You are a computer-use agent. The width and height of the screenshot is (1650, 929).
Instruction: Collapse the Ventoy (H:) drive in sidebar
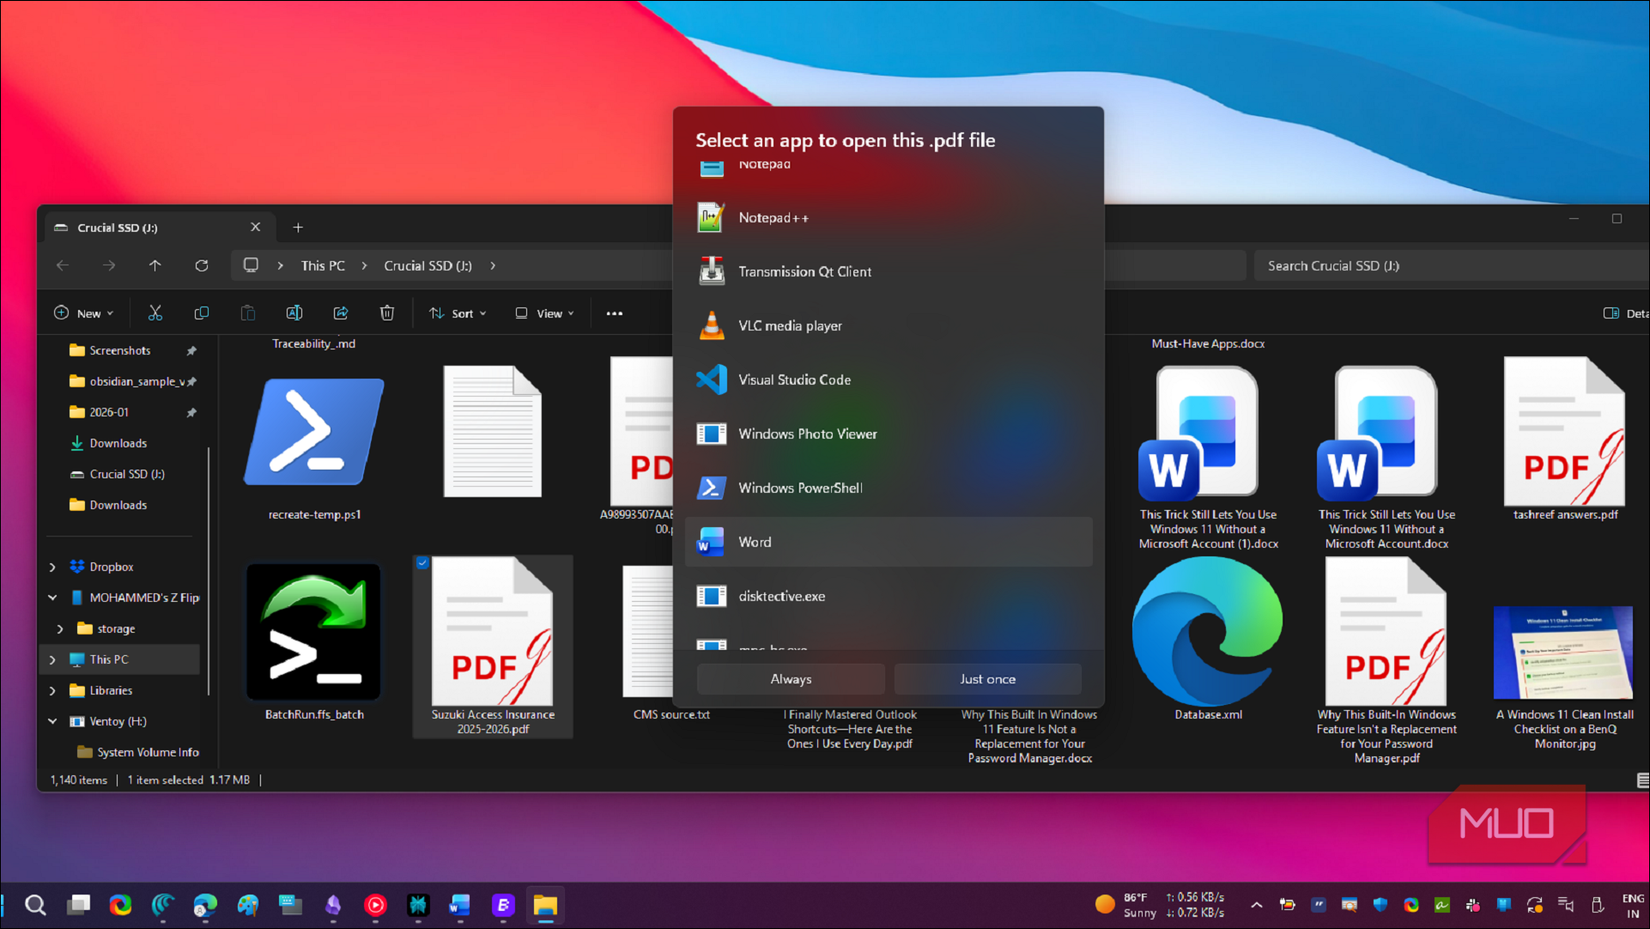point(51,720)
